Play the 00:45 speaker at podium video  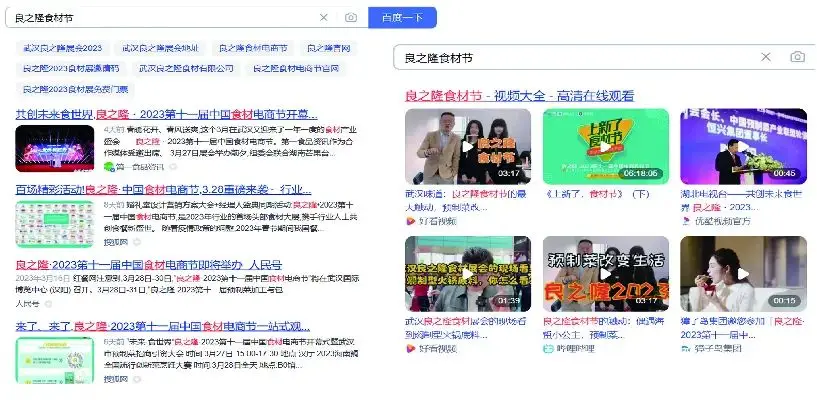coord(744,146)
